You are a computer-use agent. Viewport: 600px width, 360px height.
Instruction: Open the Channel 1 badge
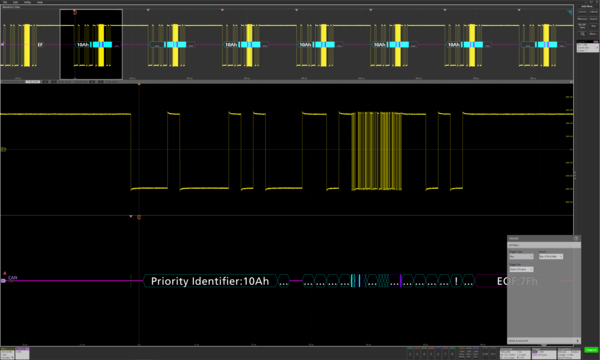click(x=7, y=353)
